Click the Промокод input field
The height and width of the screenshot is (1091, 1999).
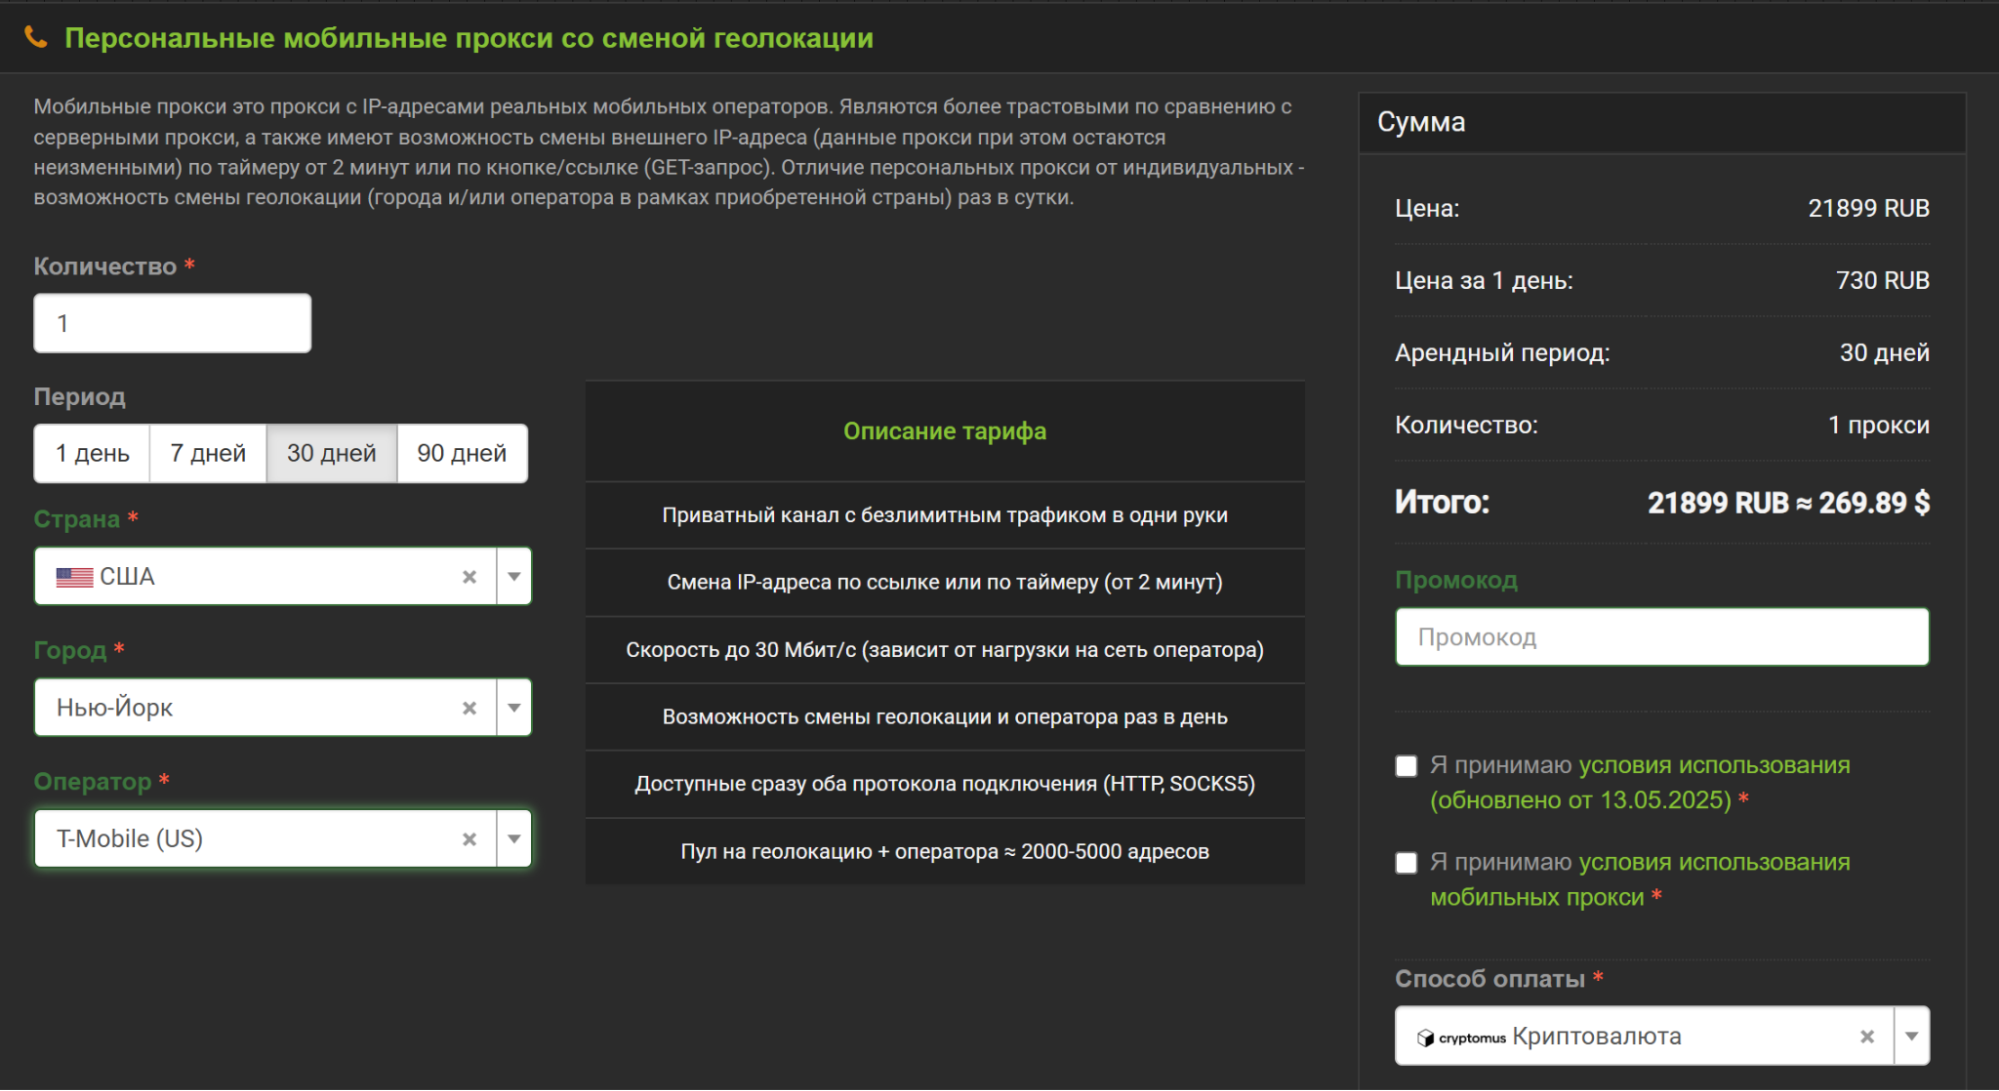(1661, 638)
